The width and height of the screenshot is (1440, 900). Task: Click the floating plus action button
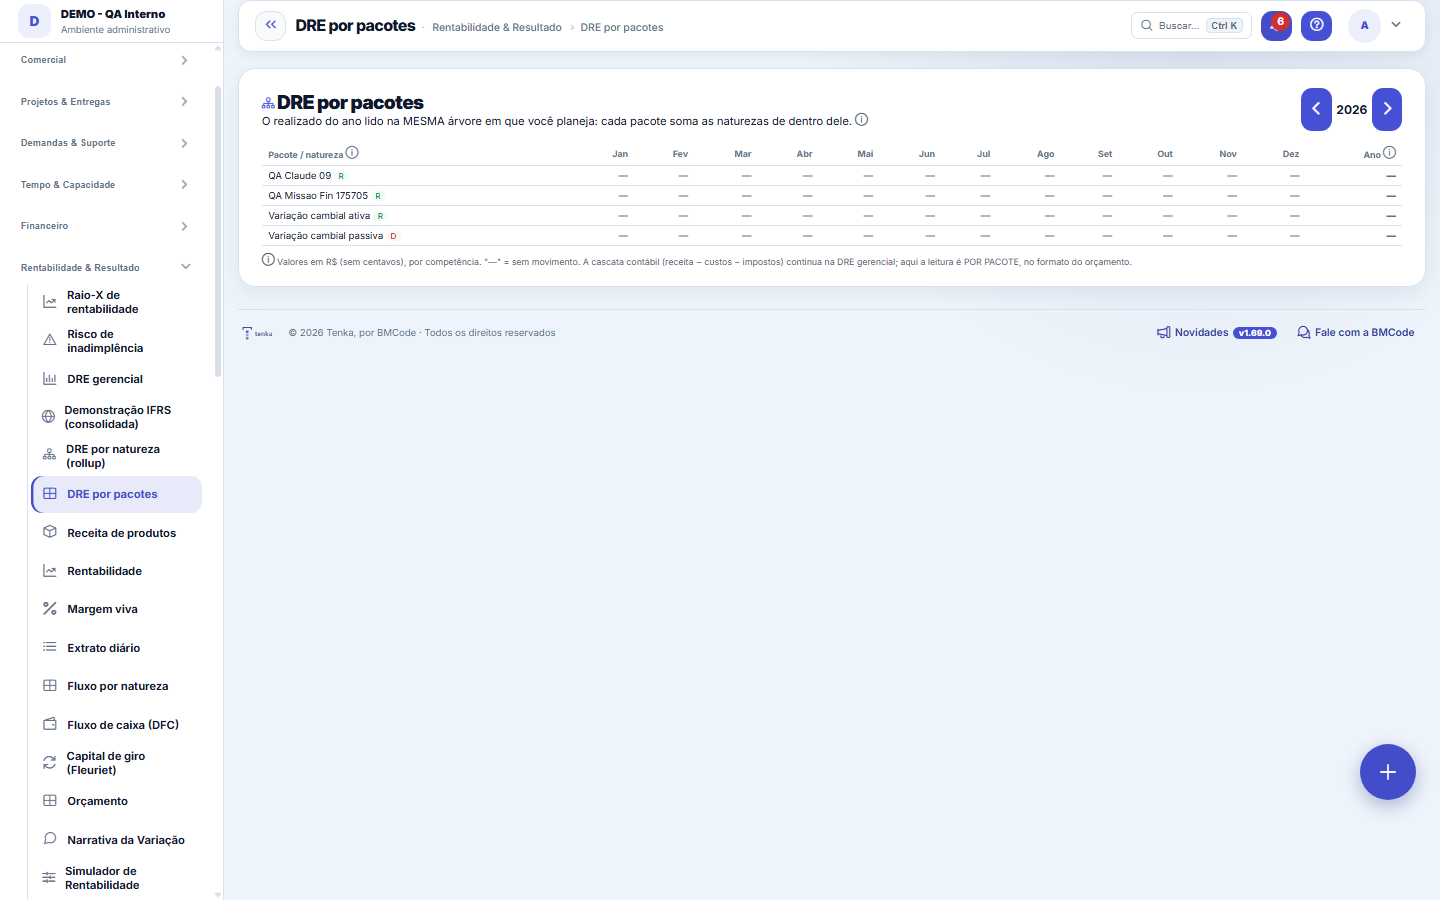[x=1387, y=772]
